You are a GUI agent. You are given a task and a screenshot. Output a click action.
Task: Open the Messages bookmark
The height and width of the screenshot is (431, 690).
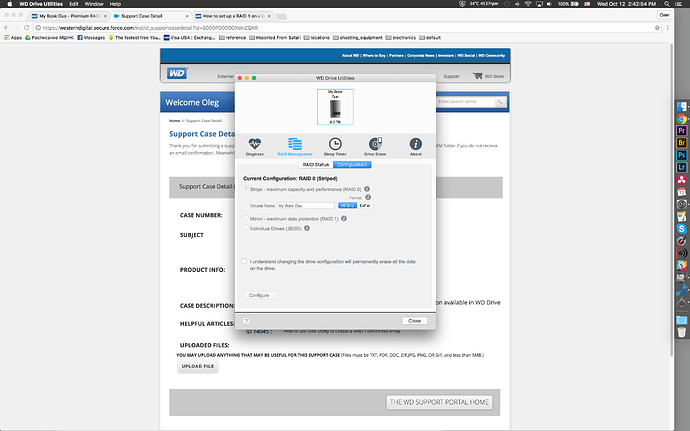click(x=91, y=38)
